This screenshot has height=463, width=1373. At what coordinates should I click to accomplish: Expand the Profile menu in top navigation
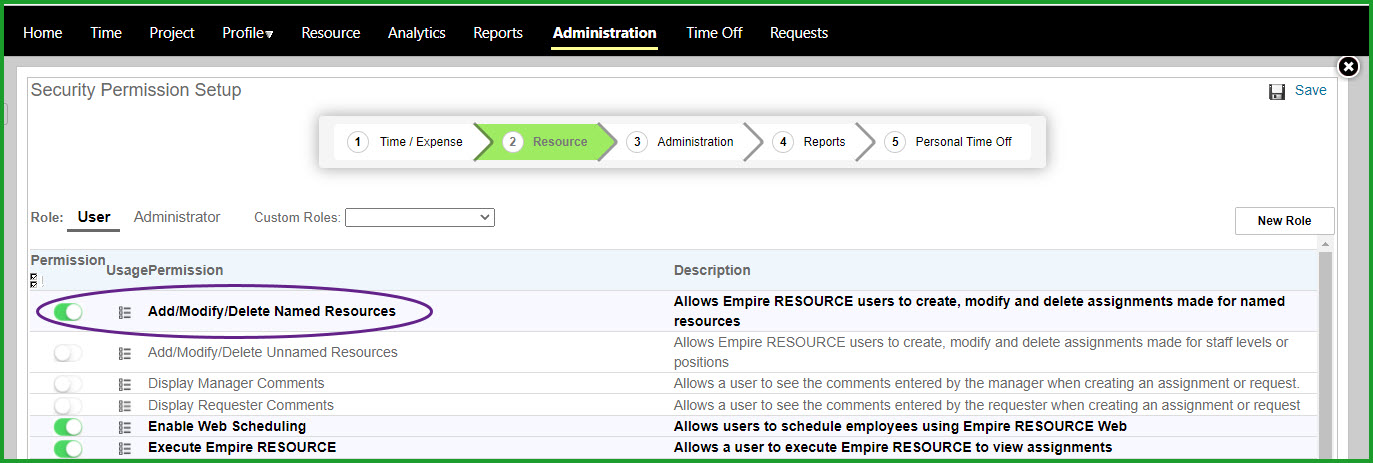pos(248,33)
